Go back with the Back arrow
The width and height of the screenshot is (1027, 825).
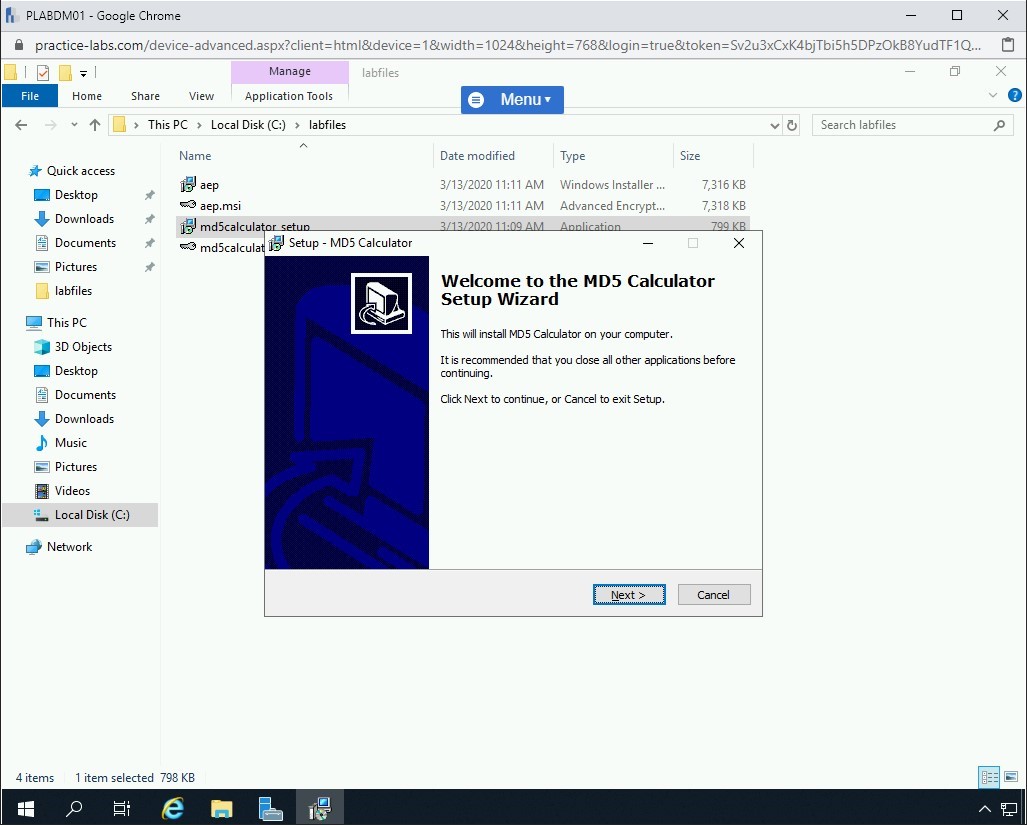point(21,125)
